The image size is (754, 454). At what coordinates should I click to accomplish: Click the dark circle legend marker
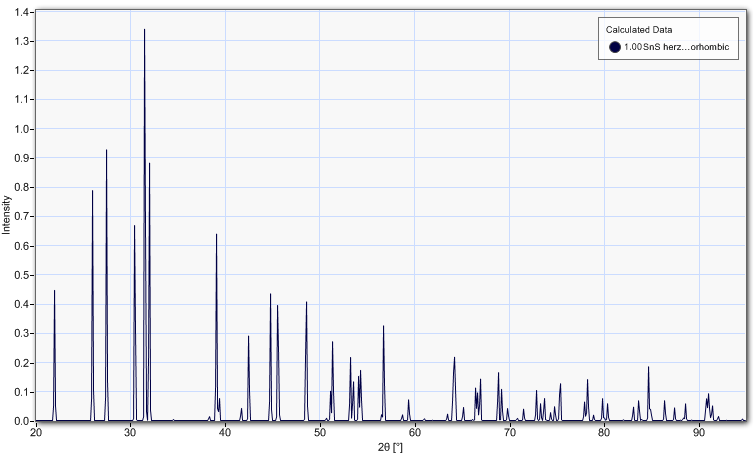pos(615,47)
